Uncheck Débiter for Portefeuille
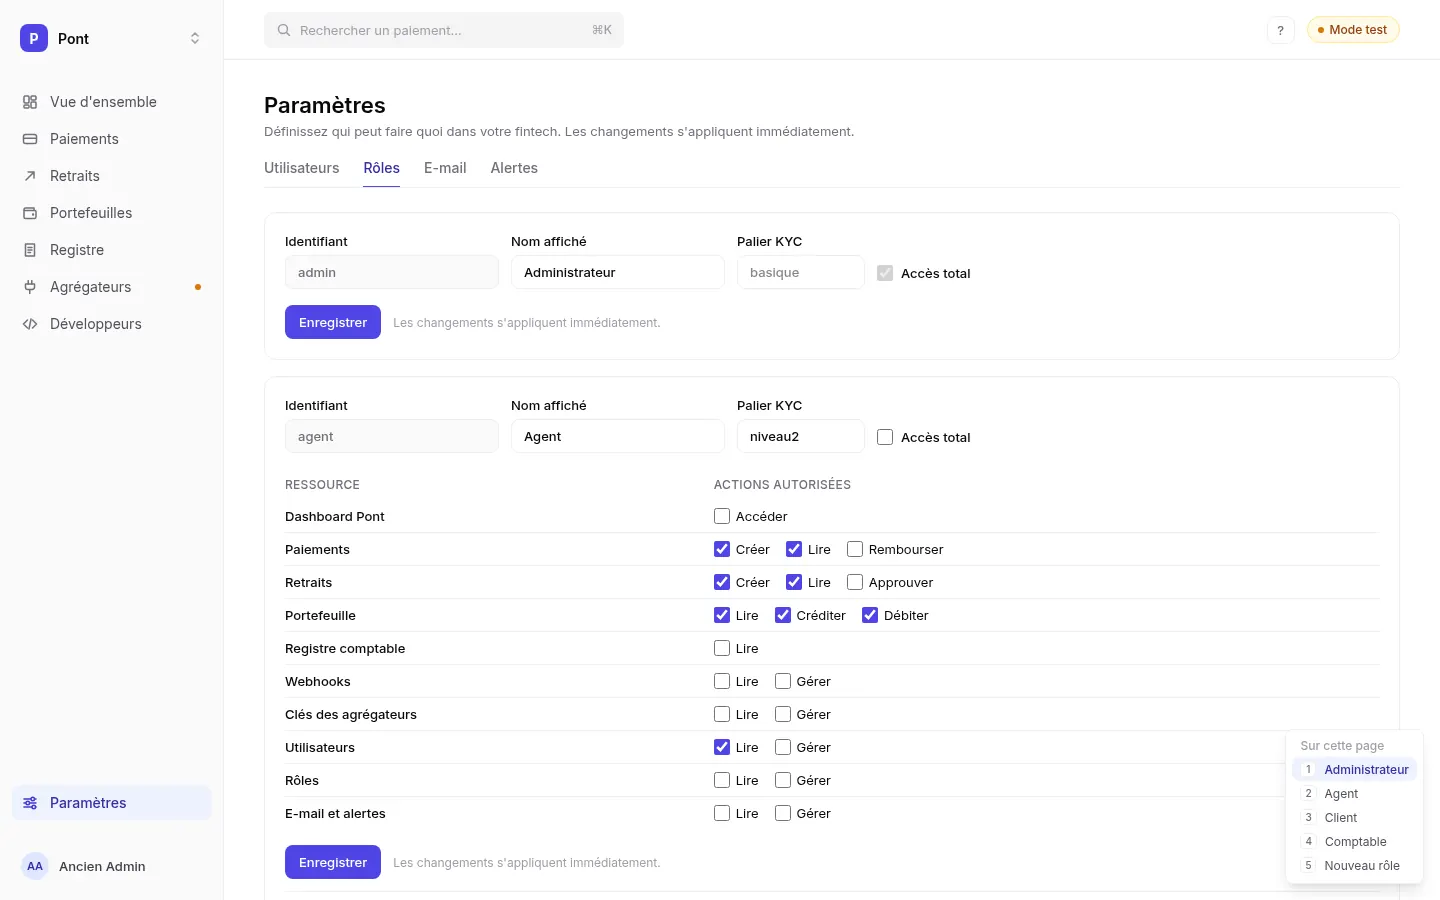Image resolution: width=1440 pixels, height=900 pixels. (870, 615)
